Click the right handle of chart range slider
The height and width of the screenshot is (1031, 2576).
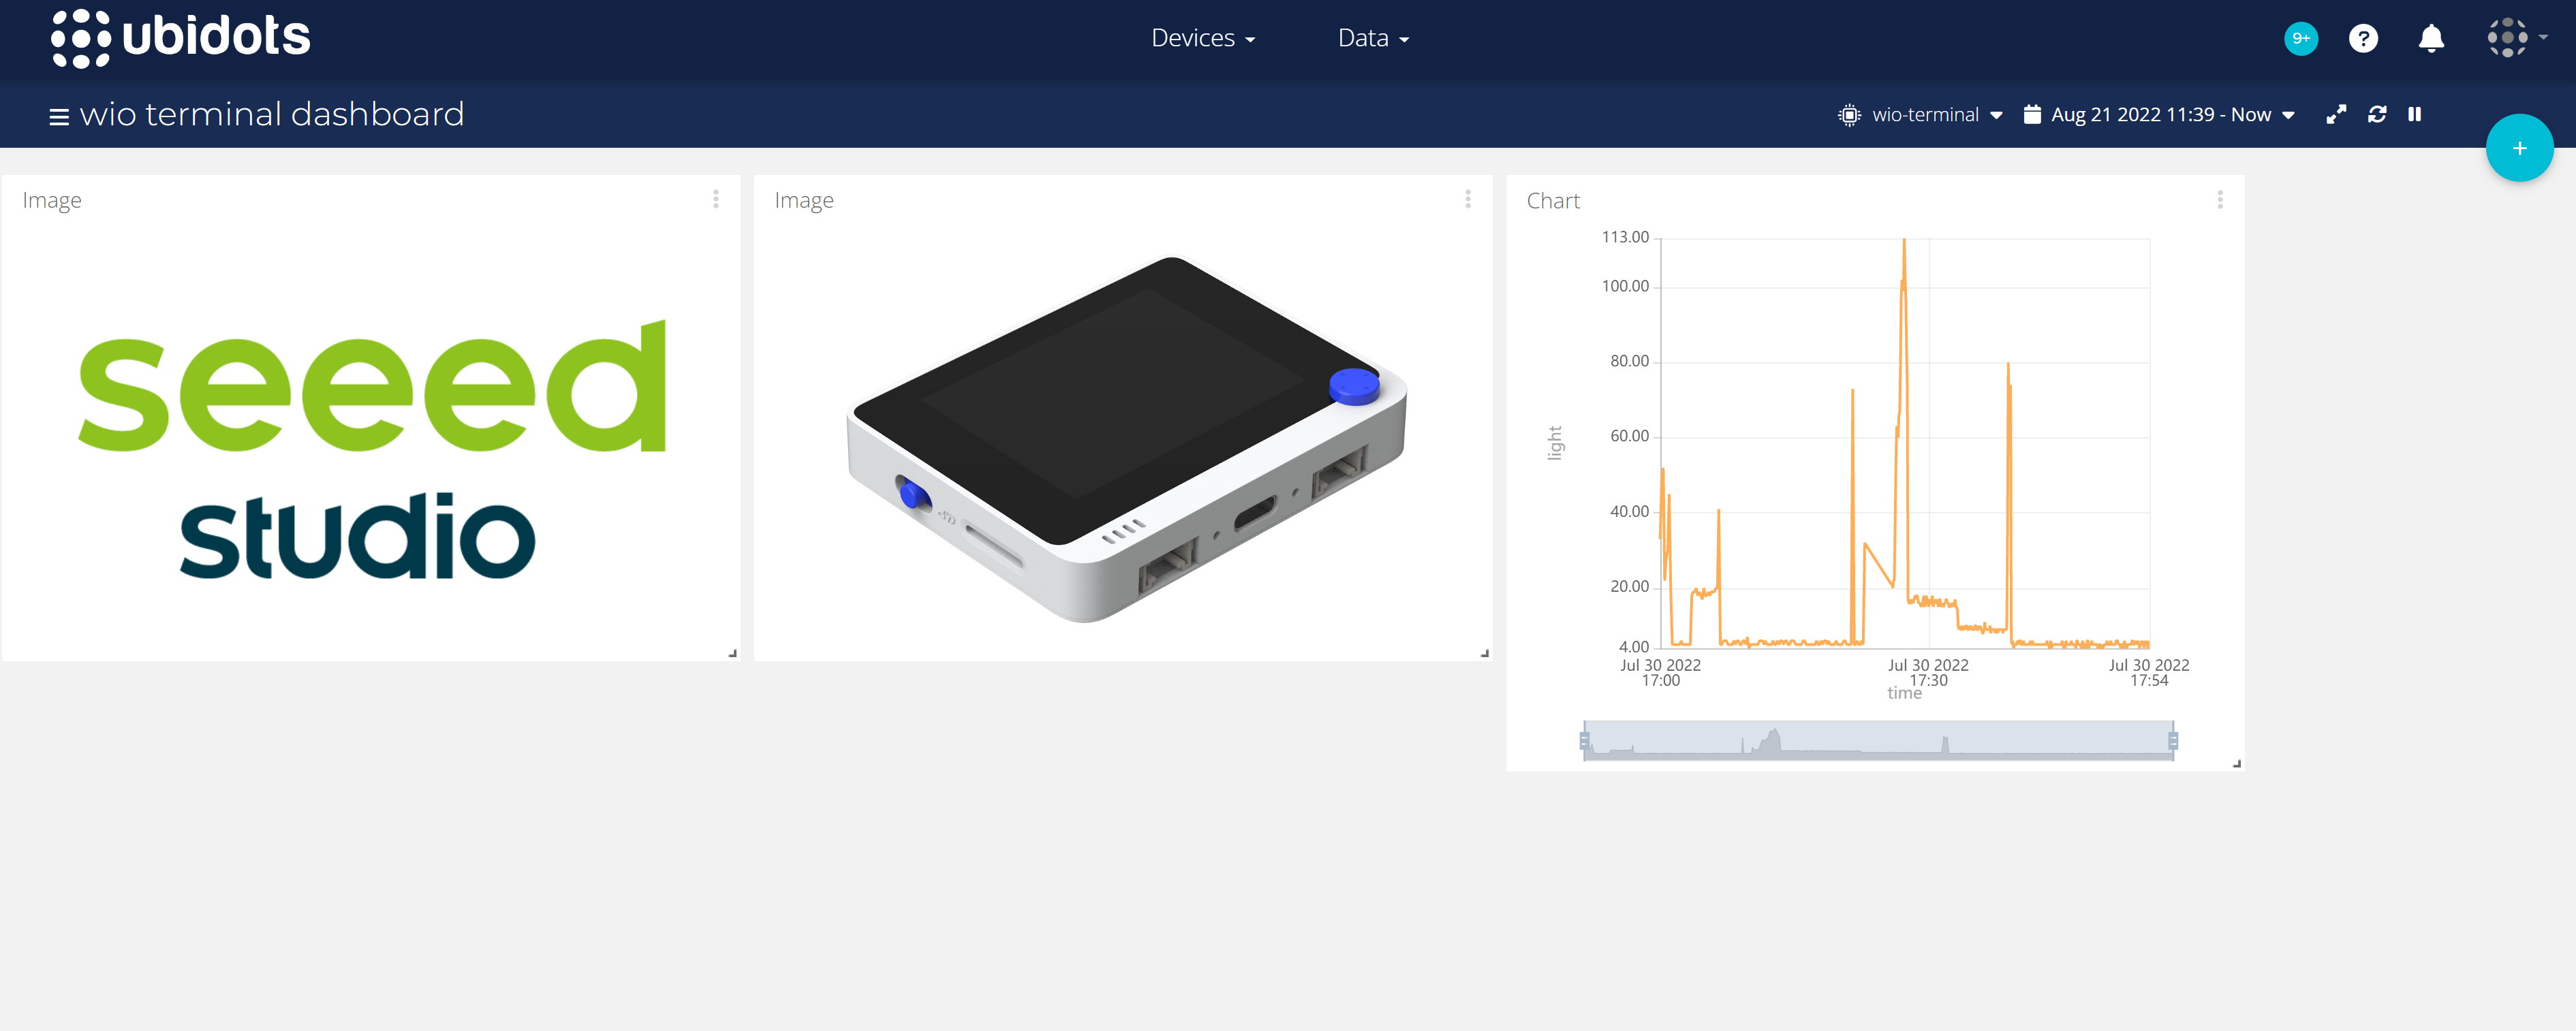pyautogui.click(x=2173, y=741)
